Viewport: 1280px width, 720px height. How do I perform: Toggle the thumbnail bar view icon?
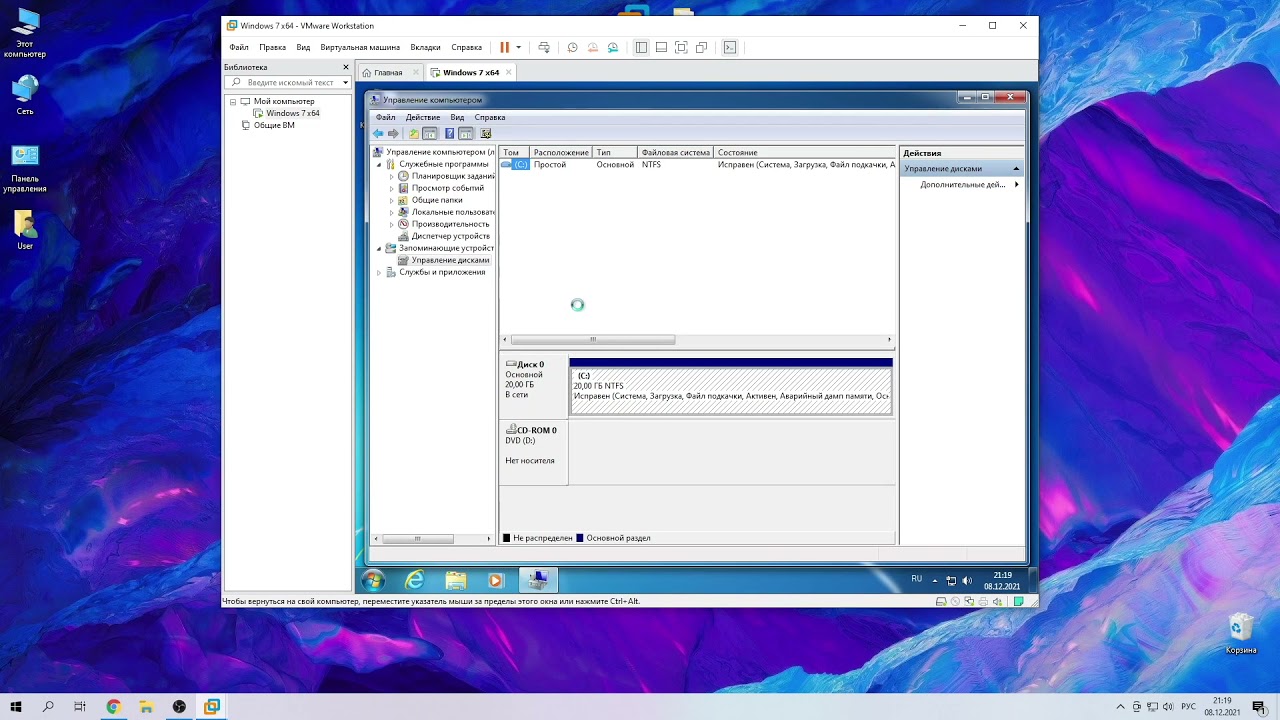(661, 47)
